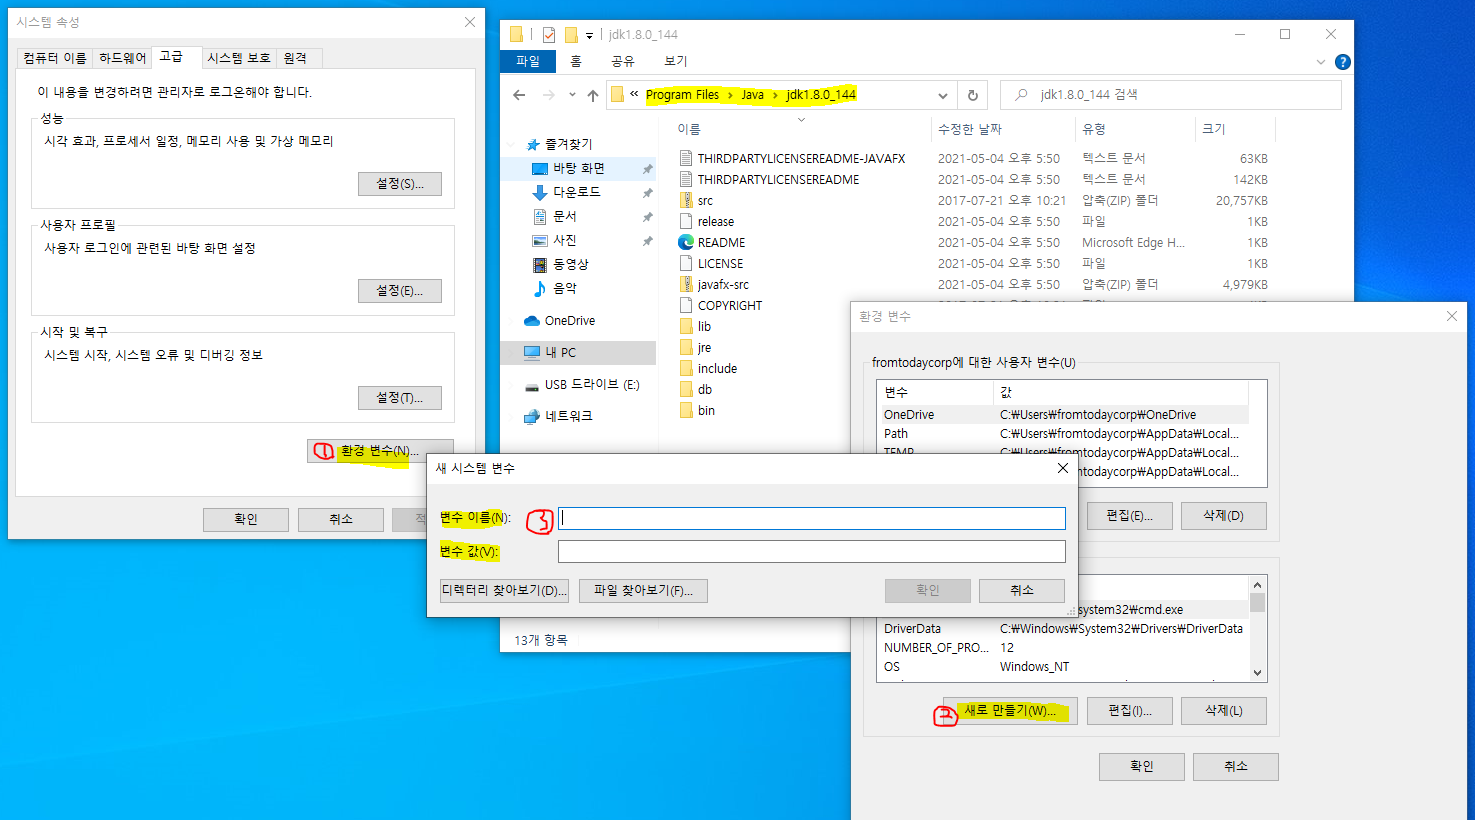The height and width of the screenshot is (820, 1475).
Task: Click system variables list scroll up arrow
Action: (x=1258, y=585)
